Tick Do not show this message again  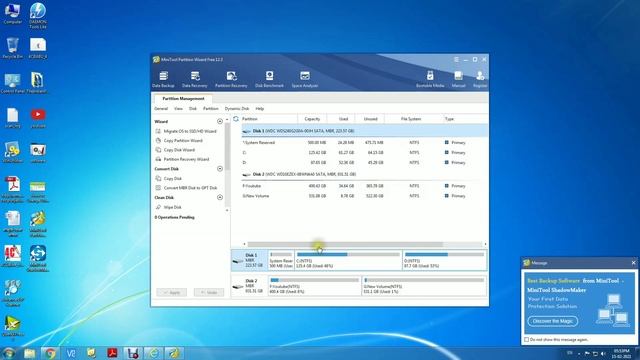(527, 340)
